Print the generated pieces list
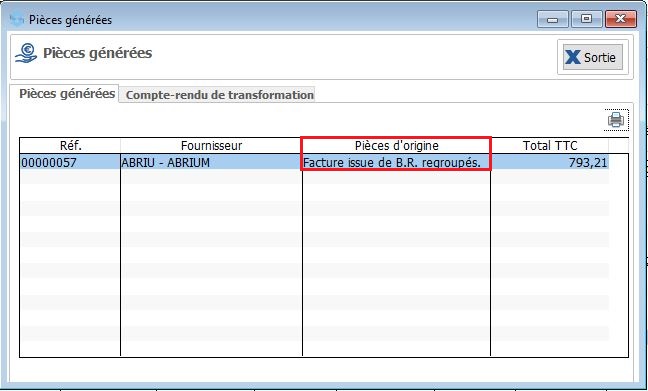The height and width of the screenshot is (391, 648). click(616, 120)
